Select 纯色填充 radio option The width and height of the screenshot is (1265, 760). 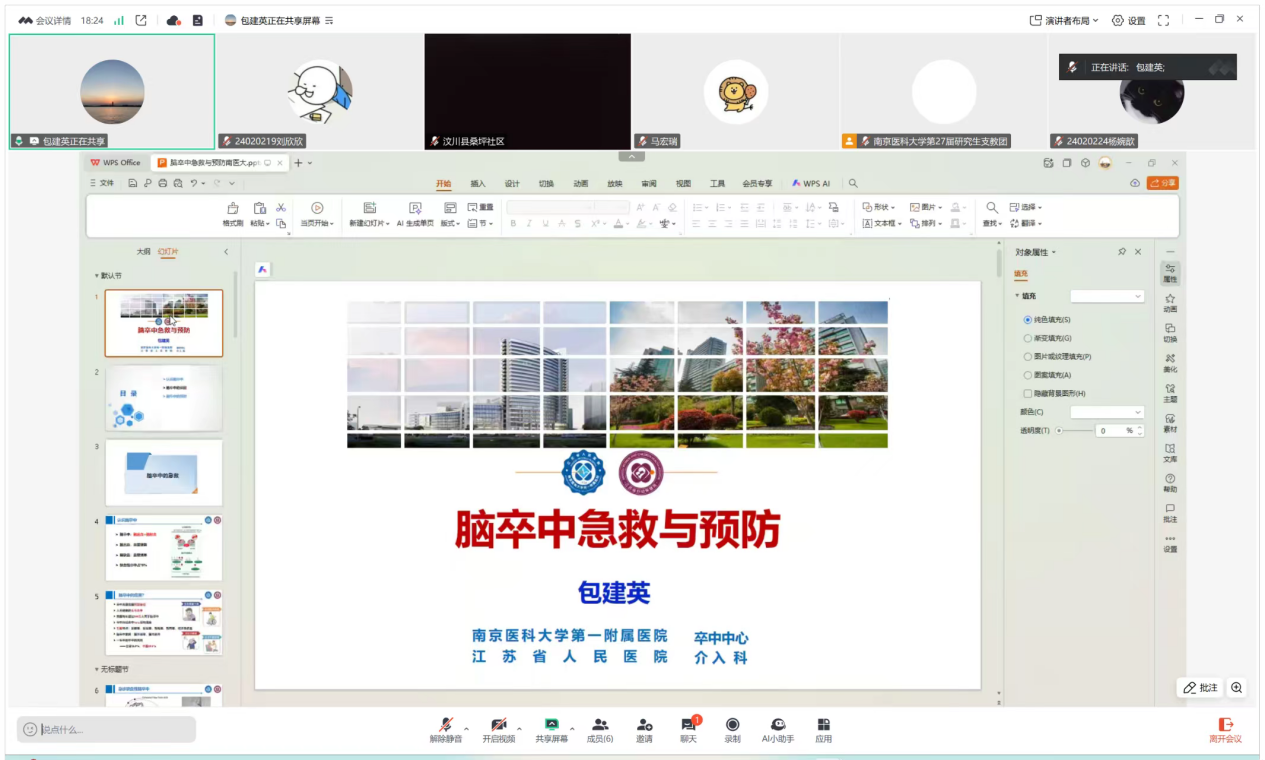pos(1028,320)
